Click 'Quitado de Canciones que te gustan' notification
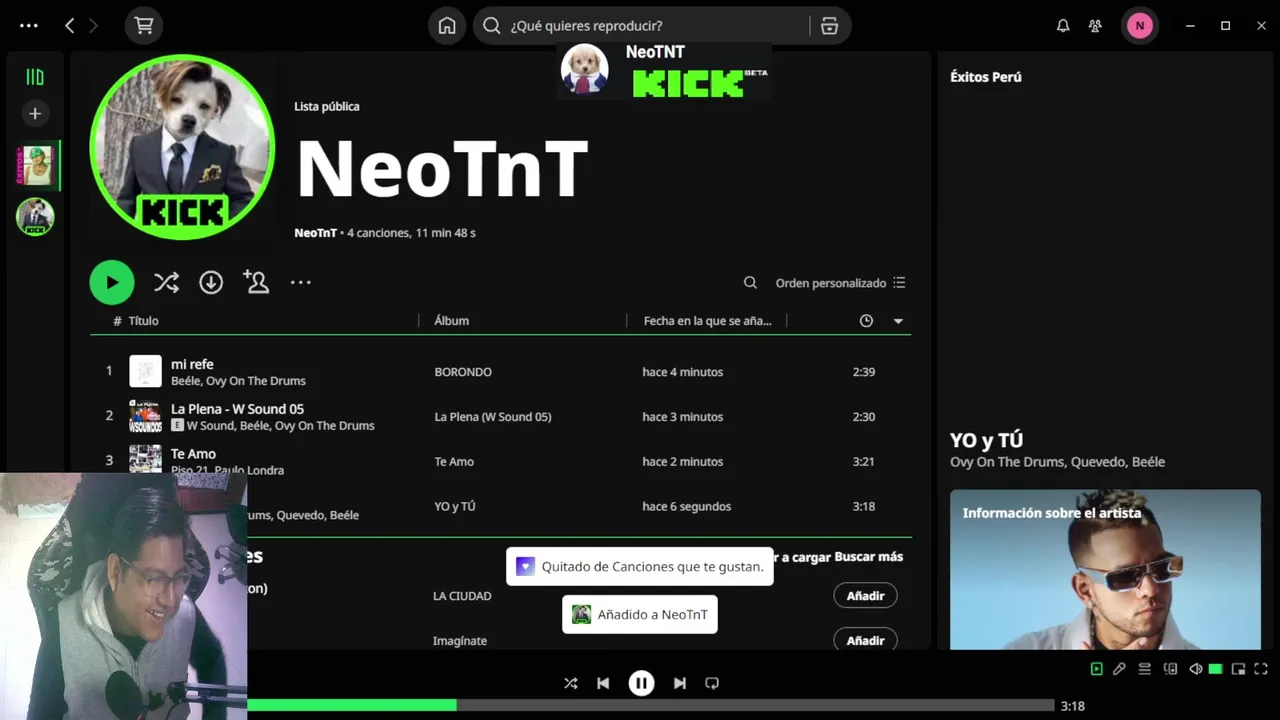 click(640, 567)
